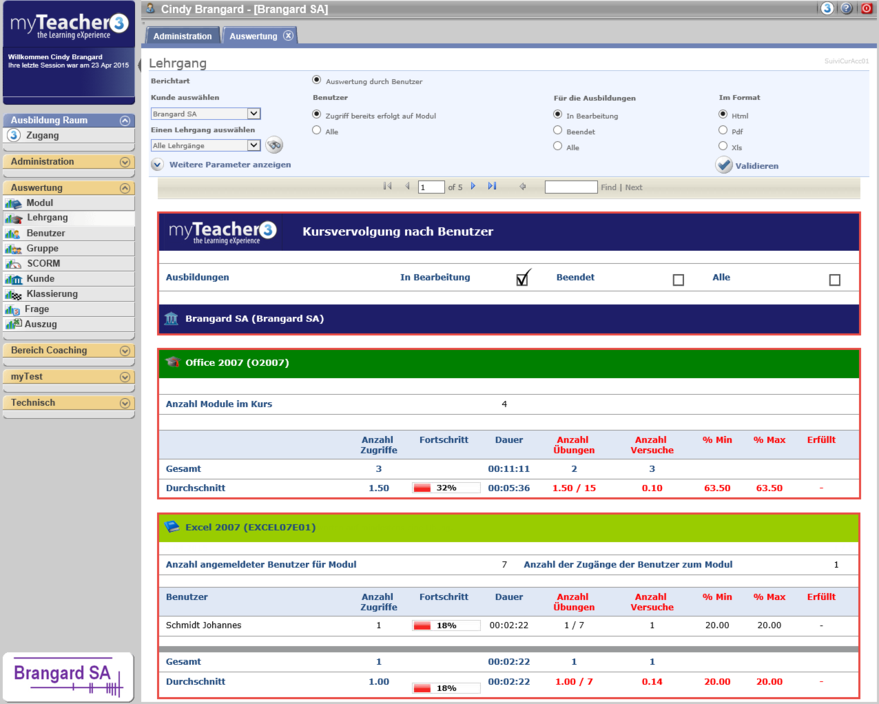Click the refresh icon beside the Lehrgang dropdown
This screenshot has width=879, height=704.
point(274,146)
